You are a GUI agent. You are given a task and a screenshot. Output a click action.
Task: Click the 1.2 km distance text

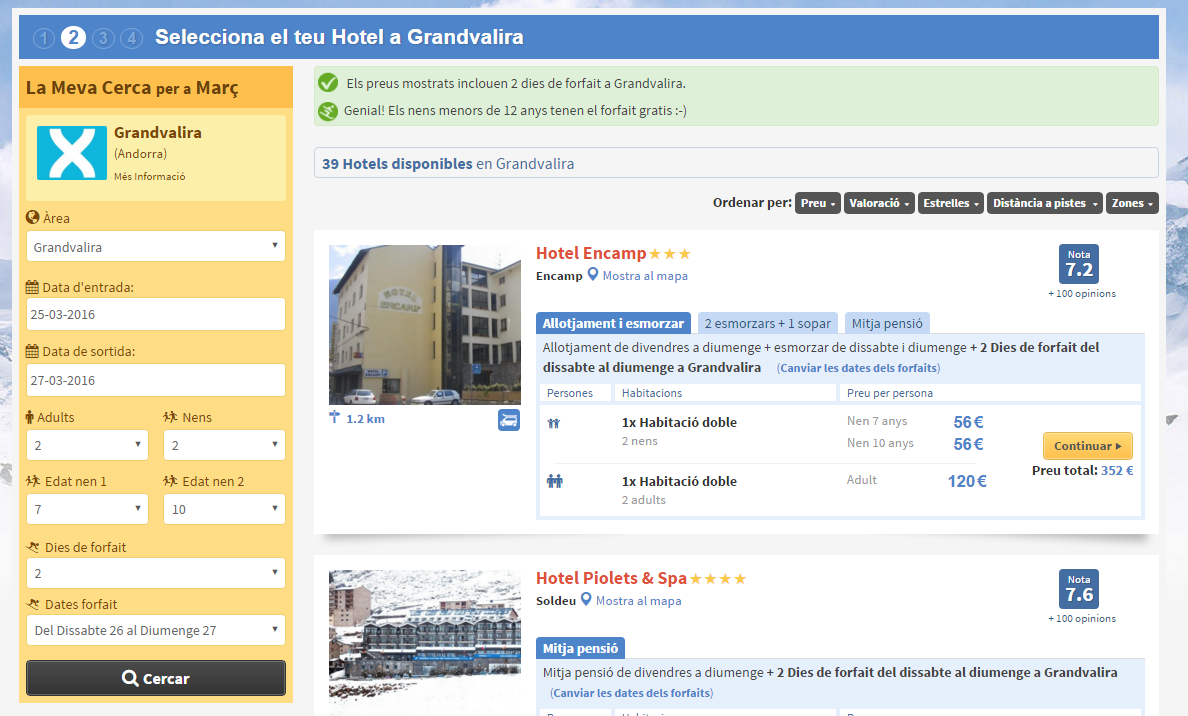tap(365, 419)
